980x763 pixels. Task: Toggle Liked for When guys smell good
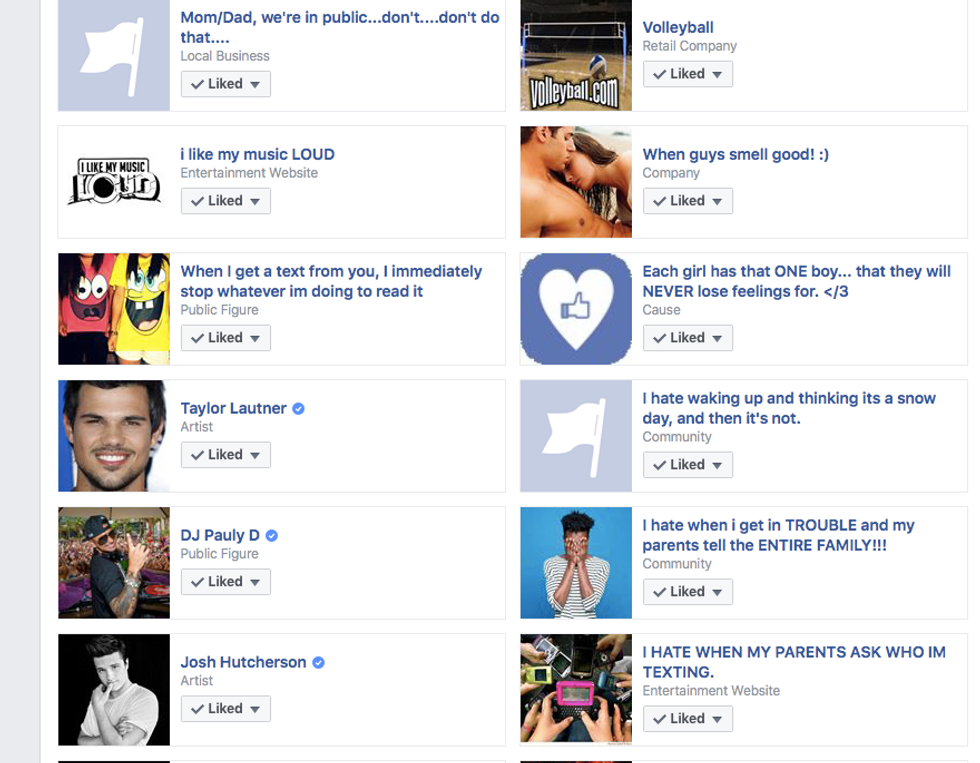688,201
